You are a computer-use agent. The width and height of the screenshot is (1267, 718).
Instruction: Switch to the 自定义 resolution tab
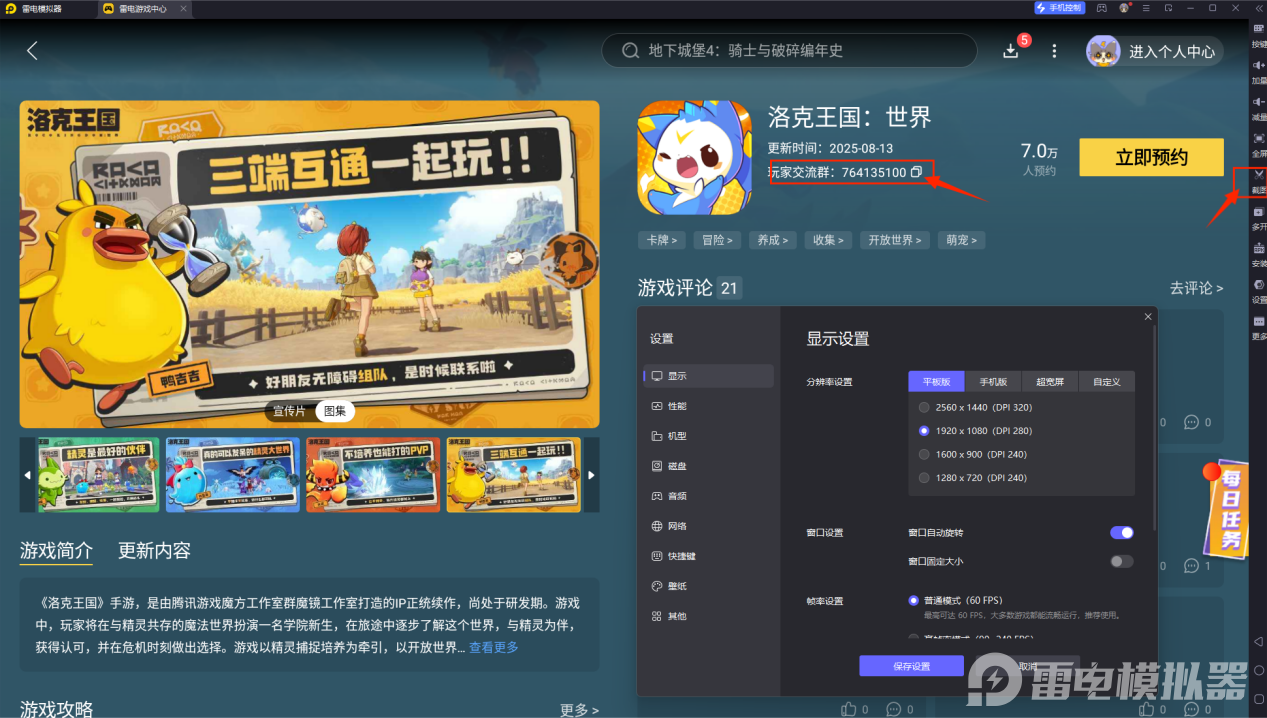tap(1107, 382)
